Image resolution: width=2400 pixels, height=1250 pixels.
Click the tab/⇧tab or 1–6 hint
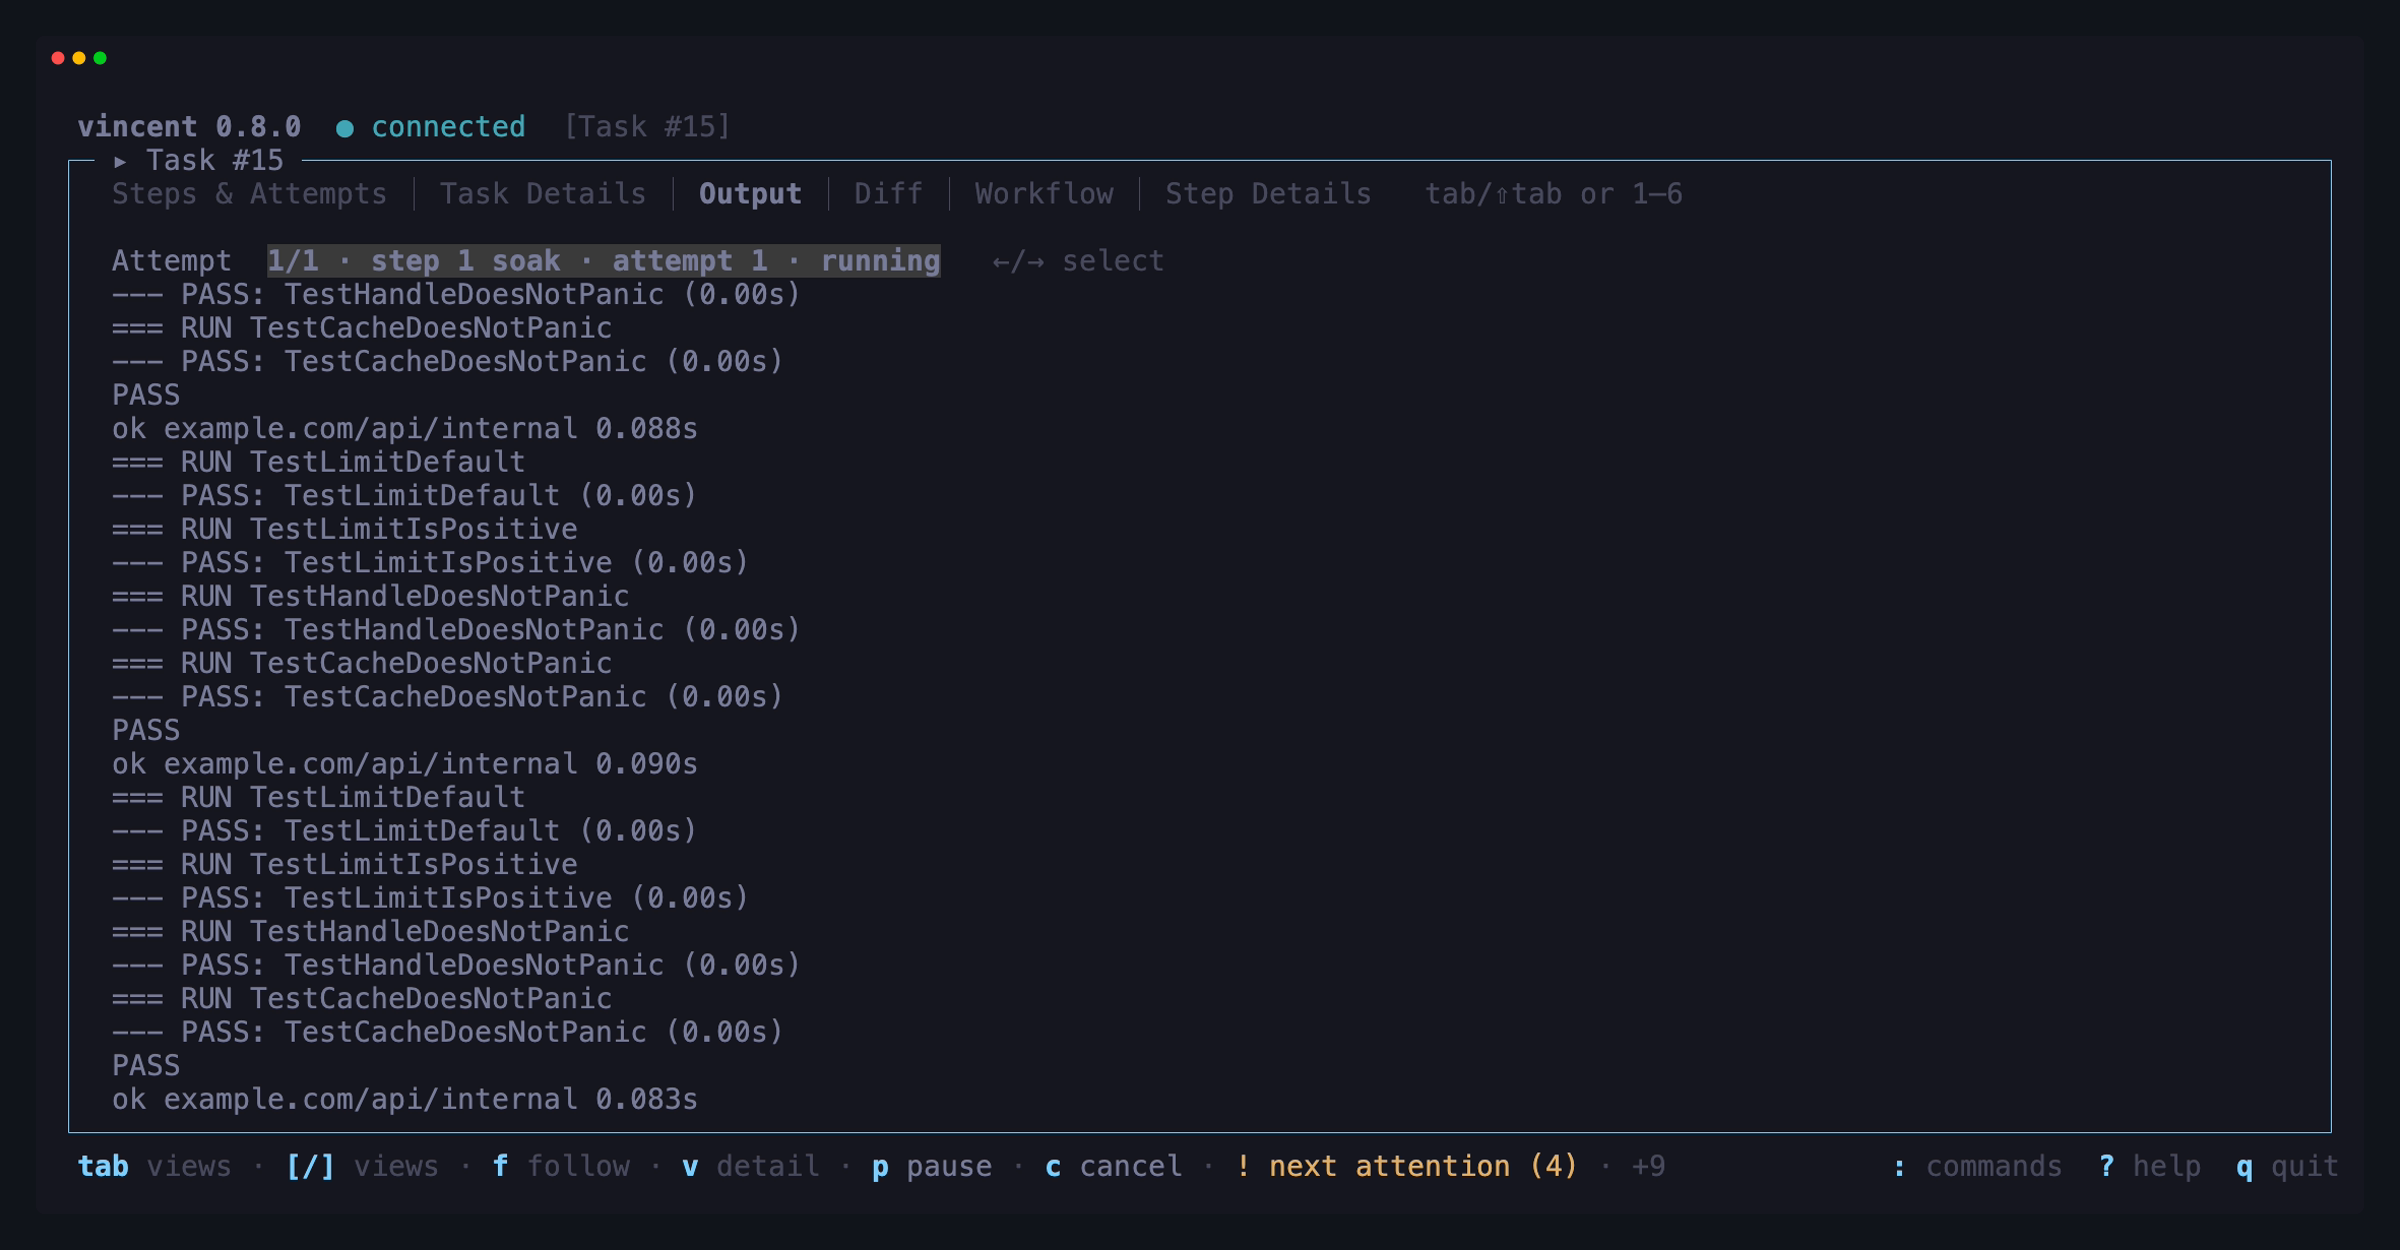click(1553, 194)
